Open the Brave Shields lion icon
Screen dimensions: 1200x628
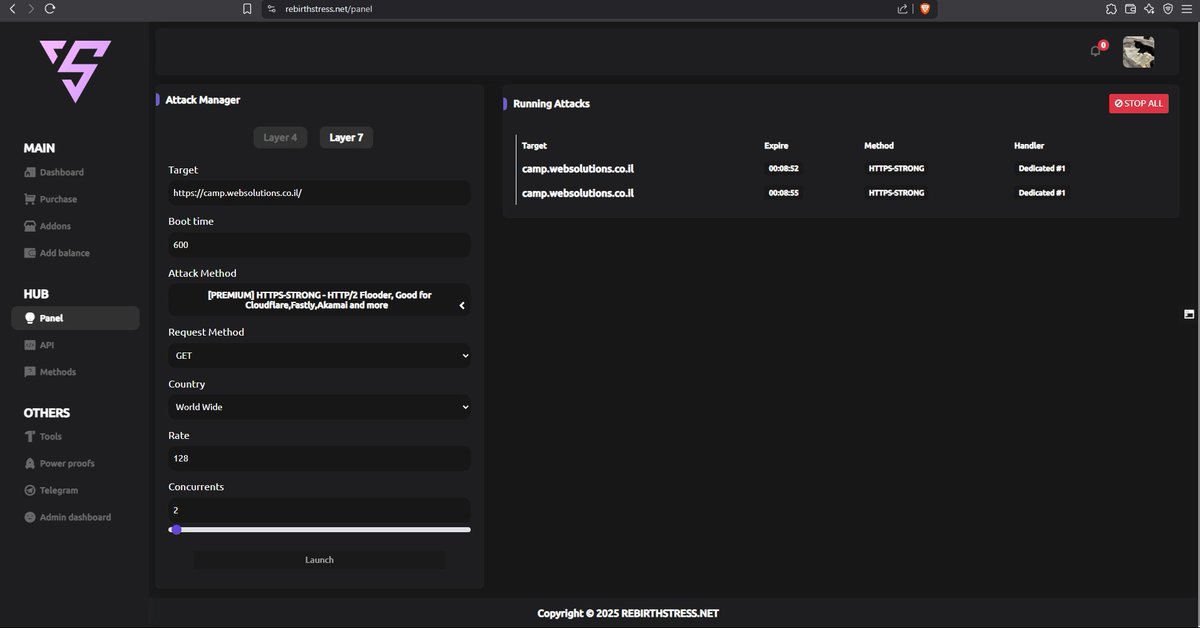tap(925, 9)
